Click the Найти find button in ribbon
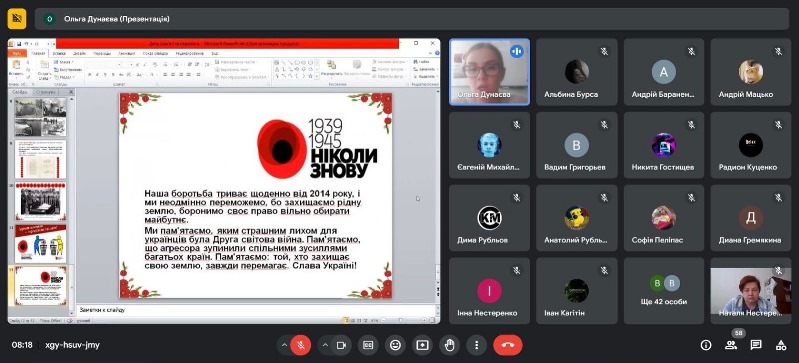 [x=421, y=62]
